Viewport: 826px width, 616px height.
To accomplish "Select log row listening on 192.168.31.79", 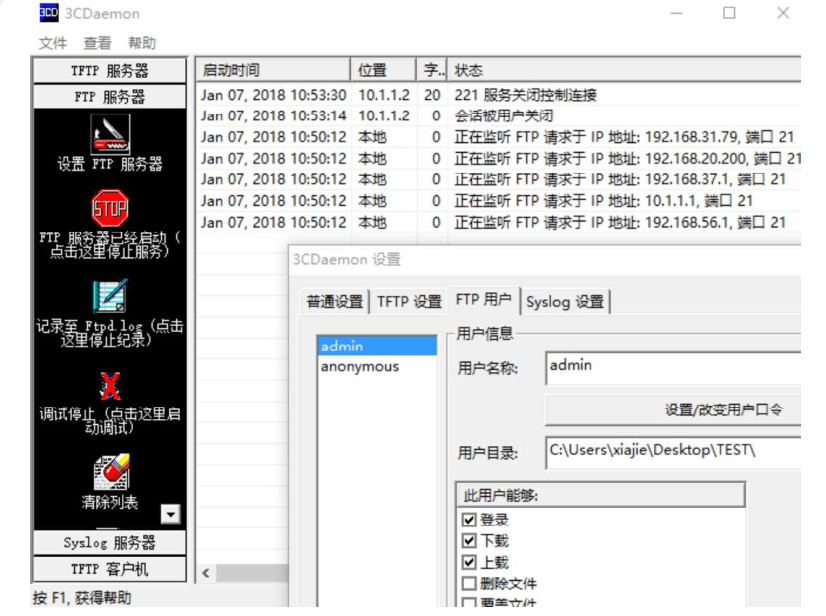I will pos(499,137).
